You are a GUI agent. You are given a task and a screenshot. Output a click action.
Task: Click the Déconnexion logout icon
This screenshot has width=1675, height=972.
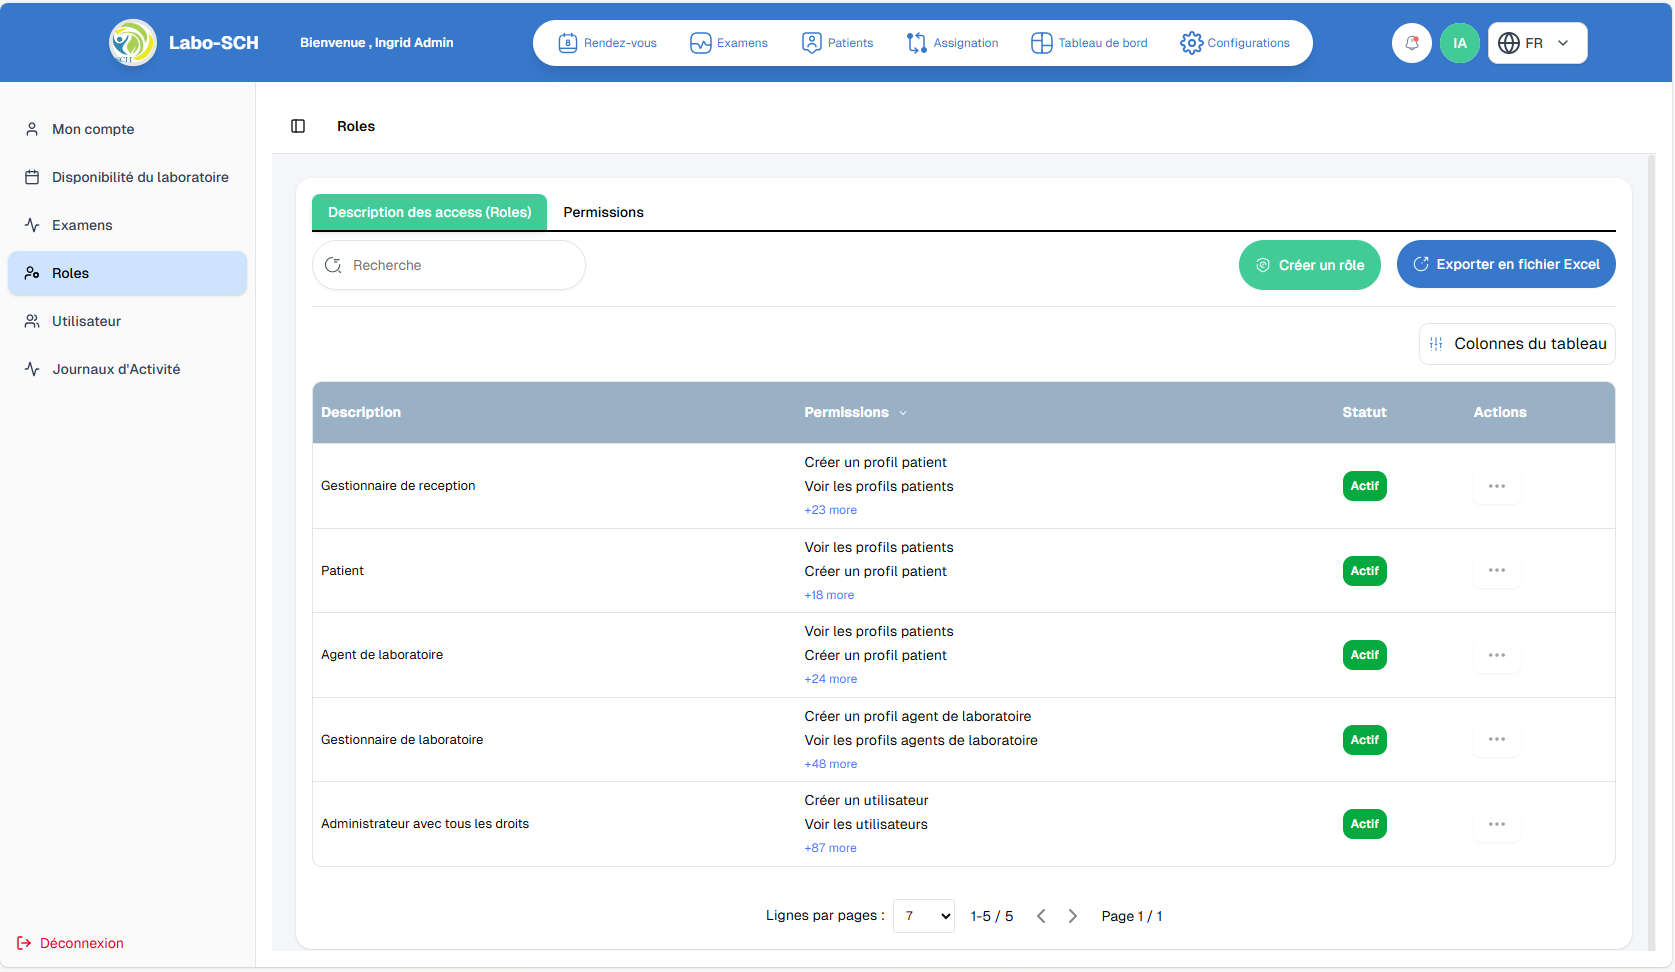pos(24,942)
